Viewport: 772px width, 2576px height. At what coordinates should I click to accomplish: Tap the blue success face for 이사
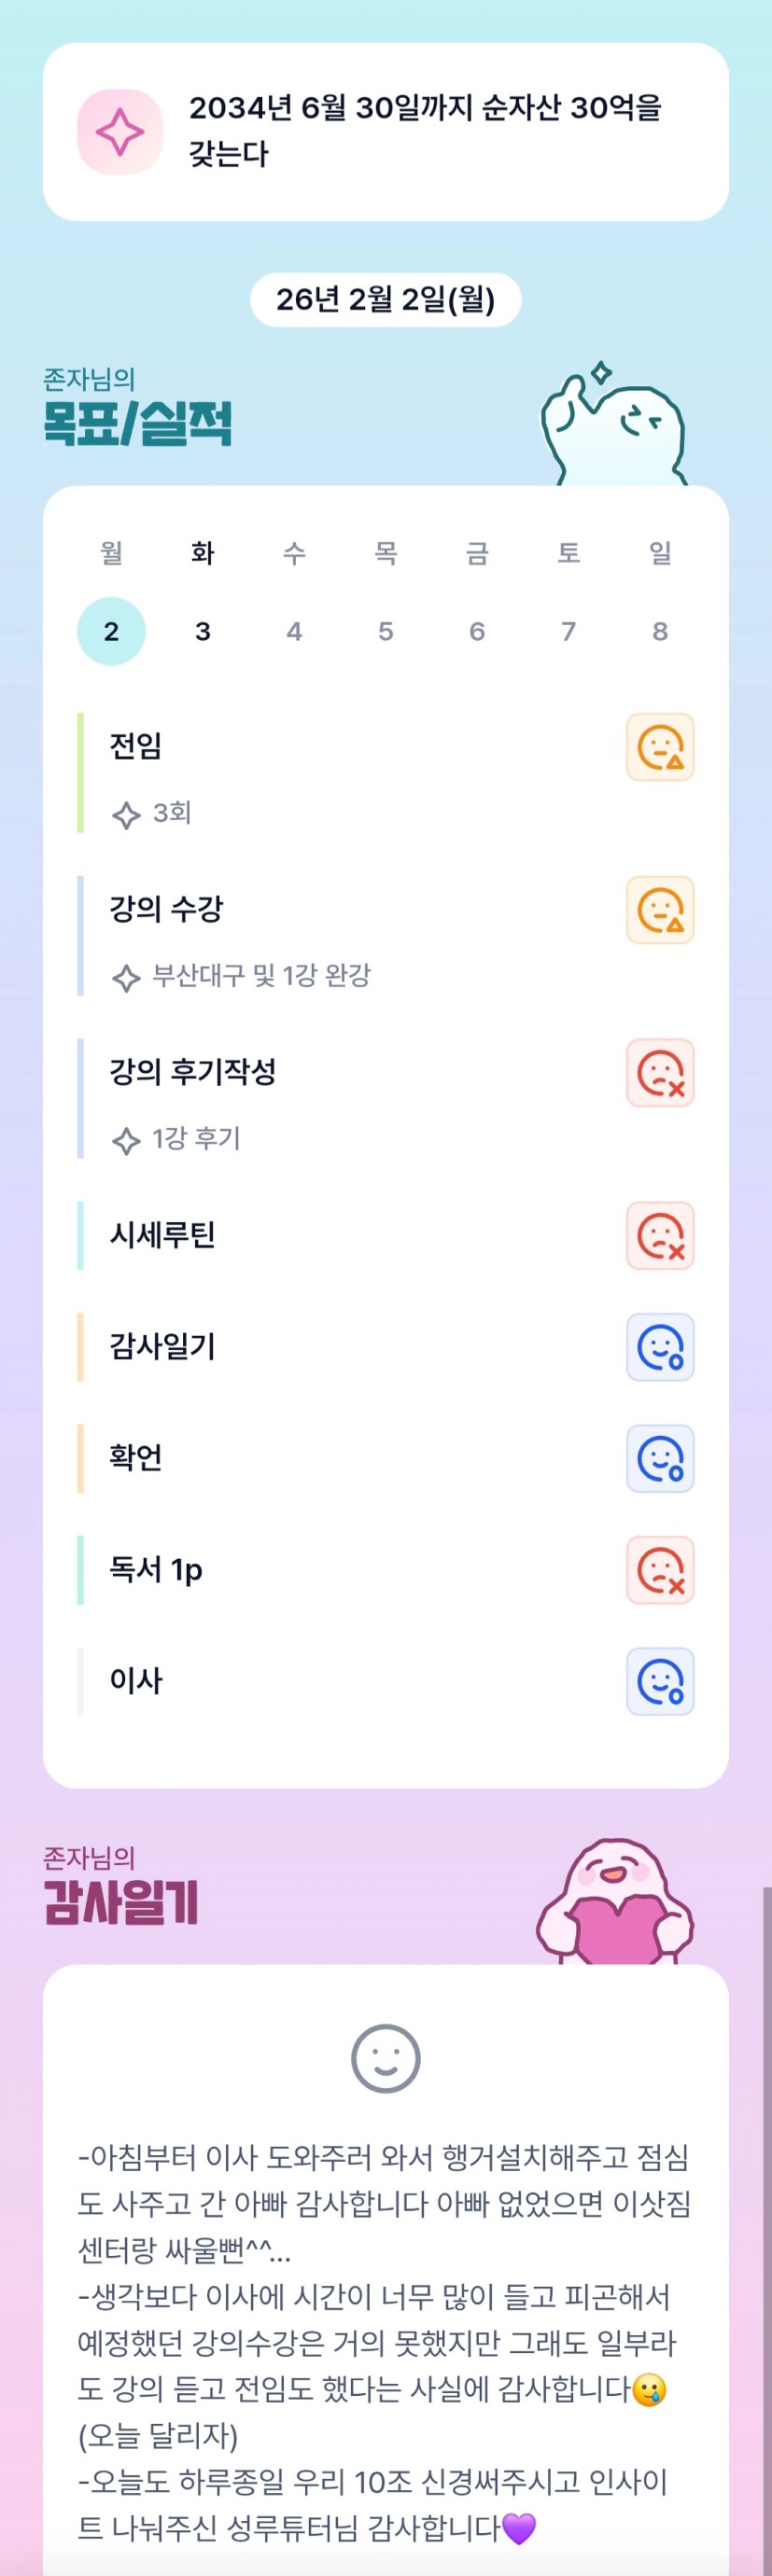pyautogui.click(x=660, y=1682)
